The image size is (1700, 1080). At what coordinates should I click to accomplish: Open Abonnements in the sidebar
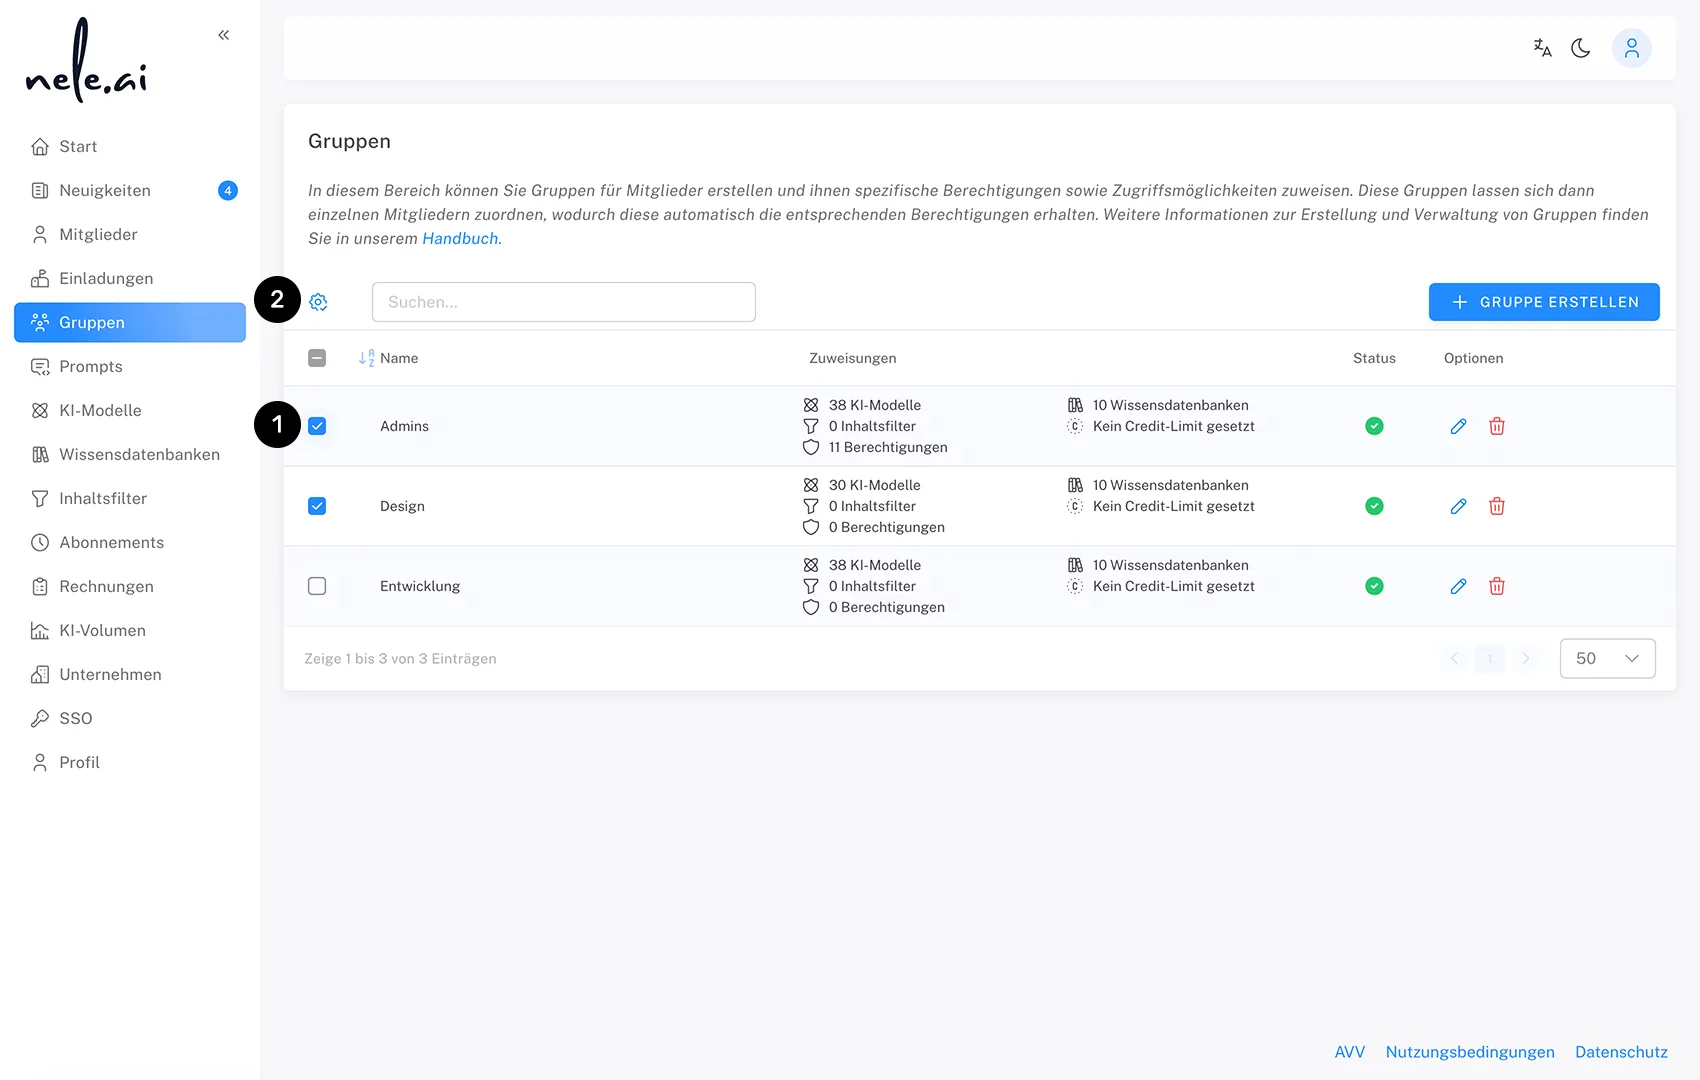pyautogui.click(x=130, y=542)
